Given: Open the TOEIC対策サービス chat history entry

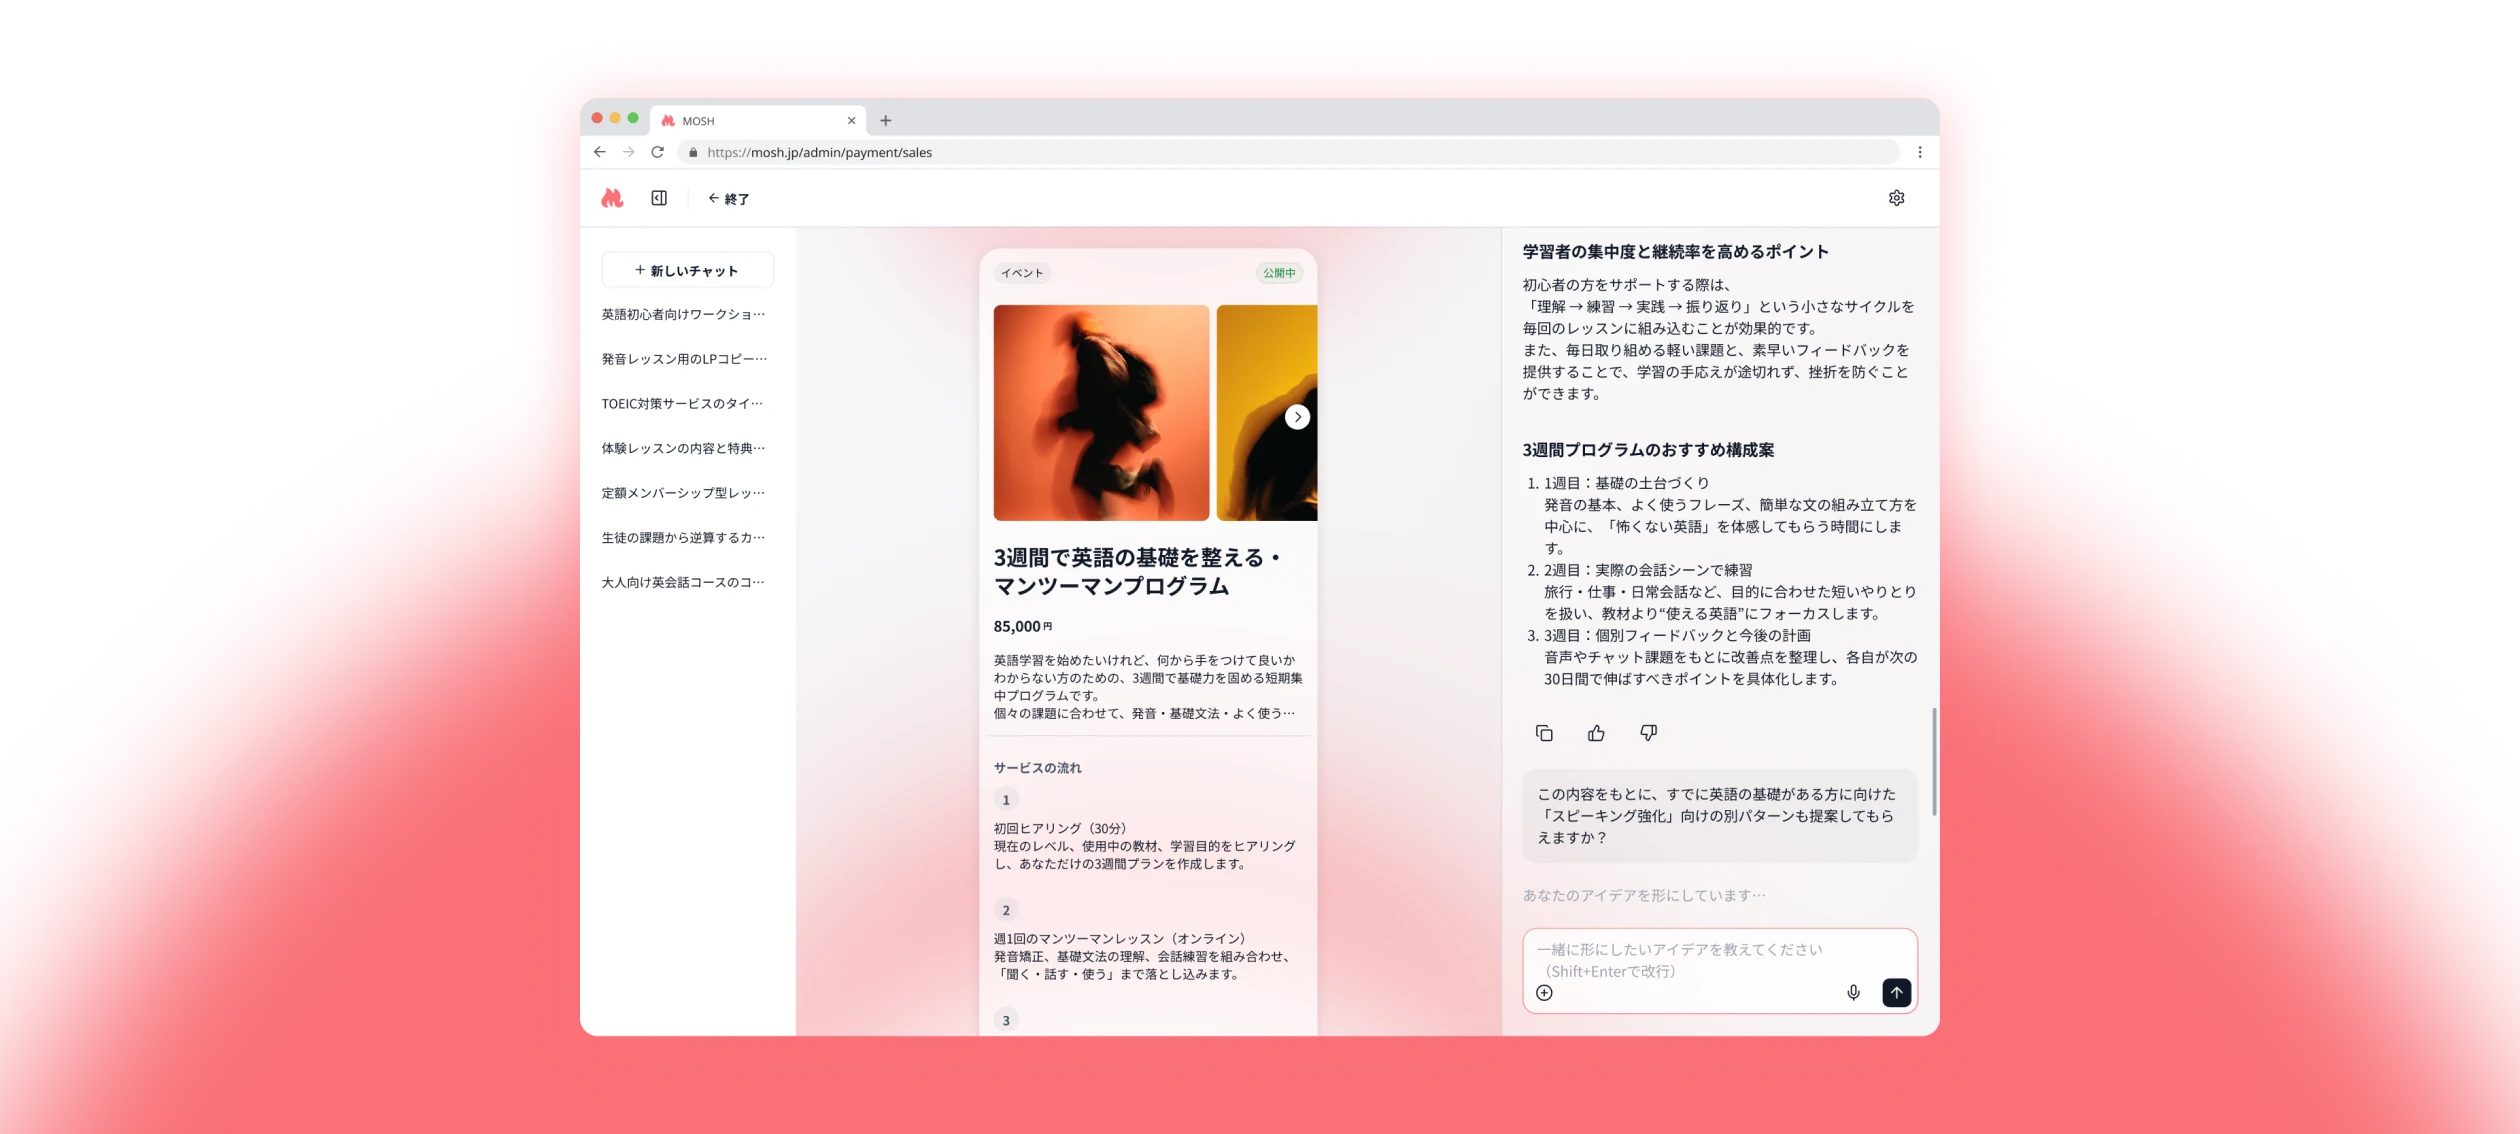Looking at the screenshot, I should point(682,404).
